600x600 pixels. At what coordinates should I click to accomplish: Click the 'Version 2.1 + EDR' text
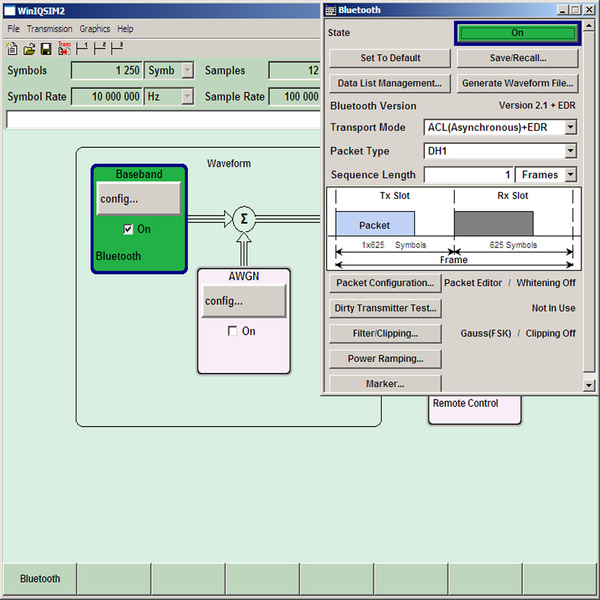pyautogui.click(x=537, y=106)
